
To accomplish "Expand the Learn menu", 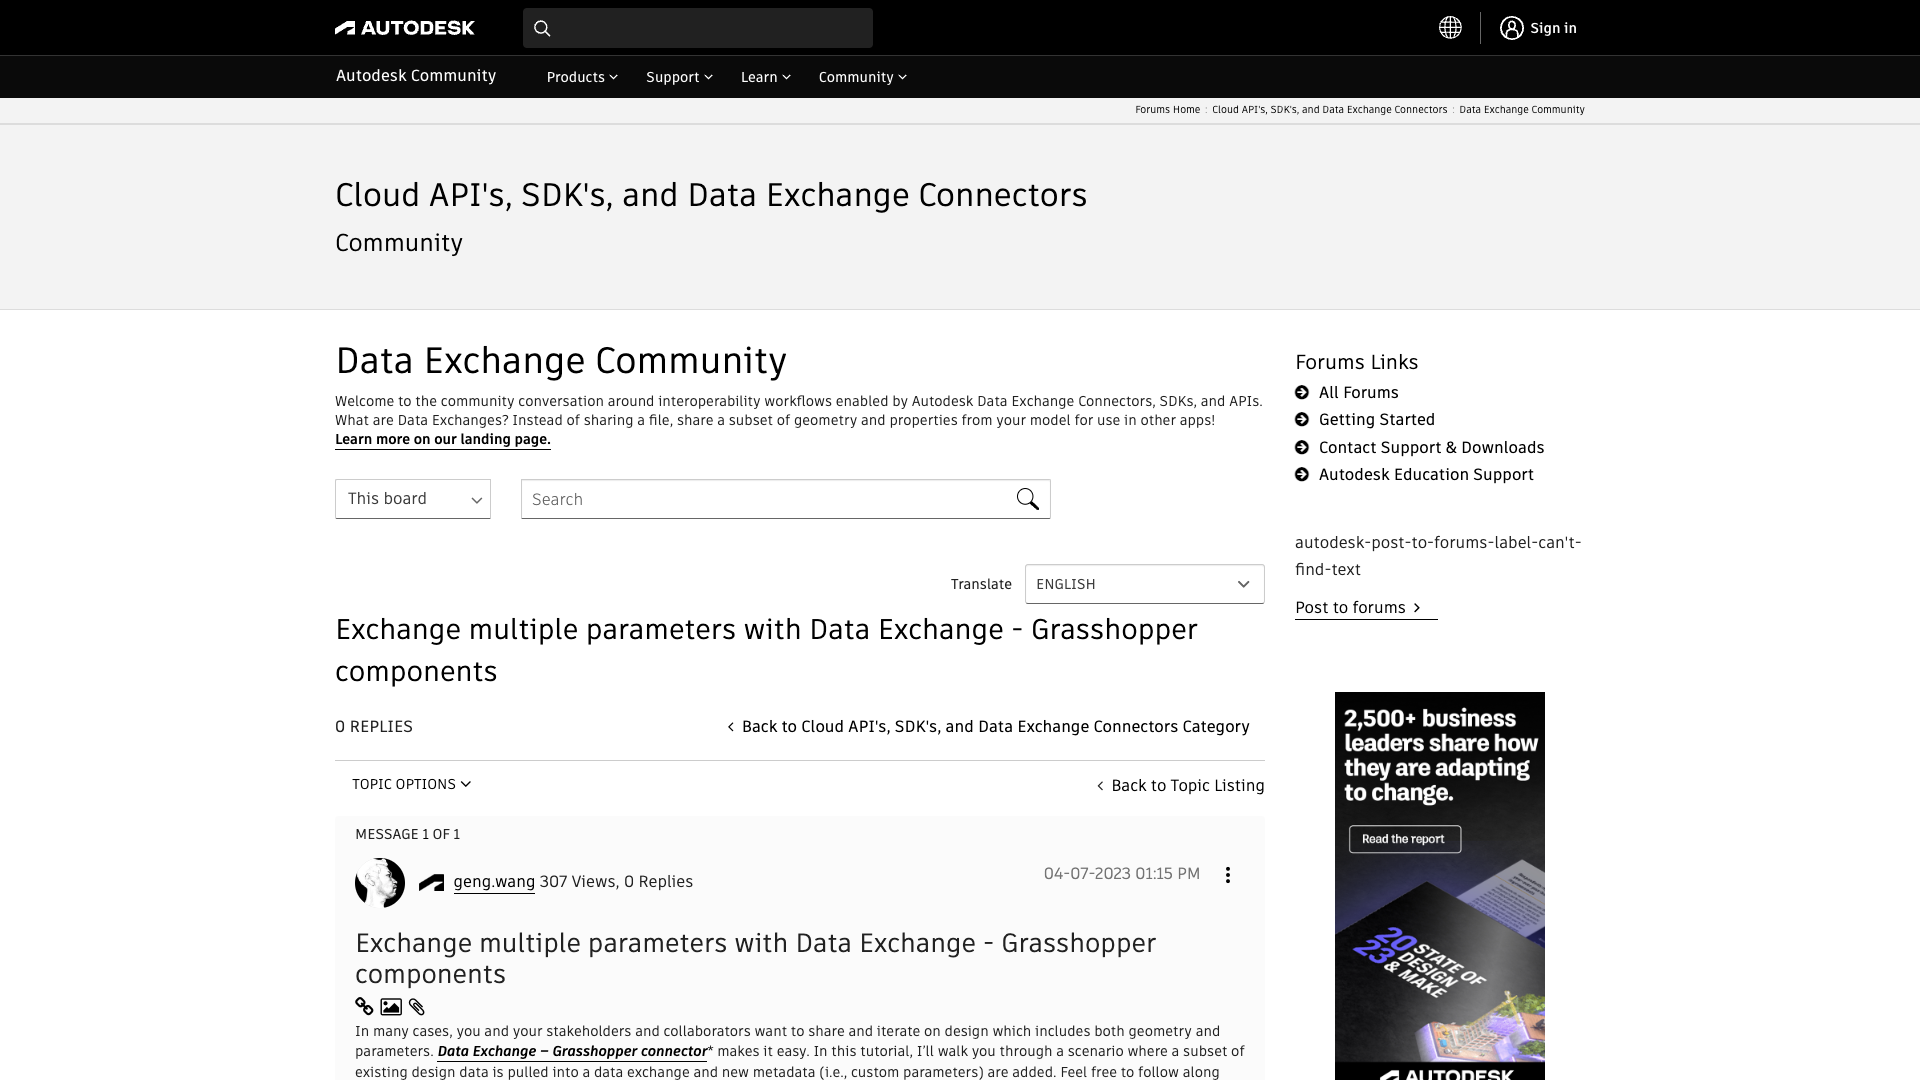I will click(x=766, y=77).
